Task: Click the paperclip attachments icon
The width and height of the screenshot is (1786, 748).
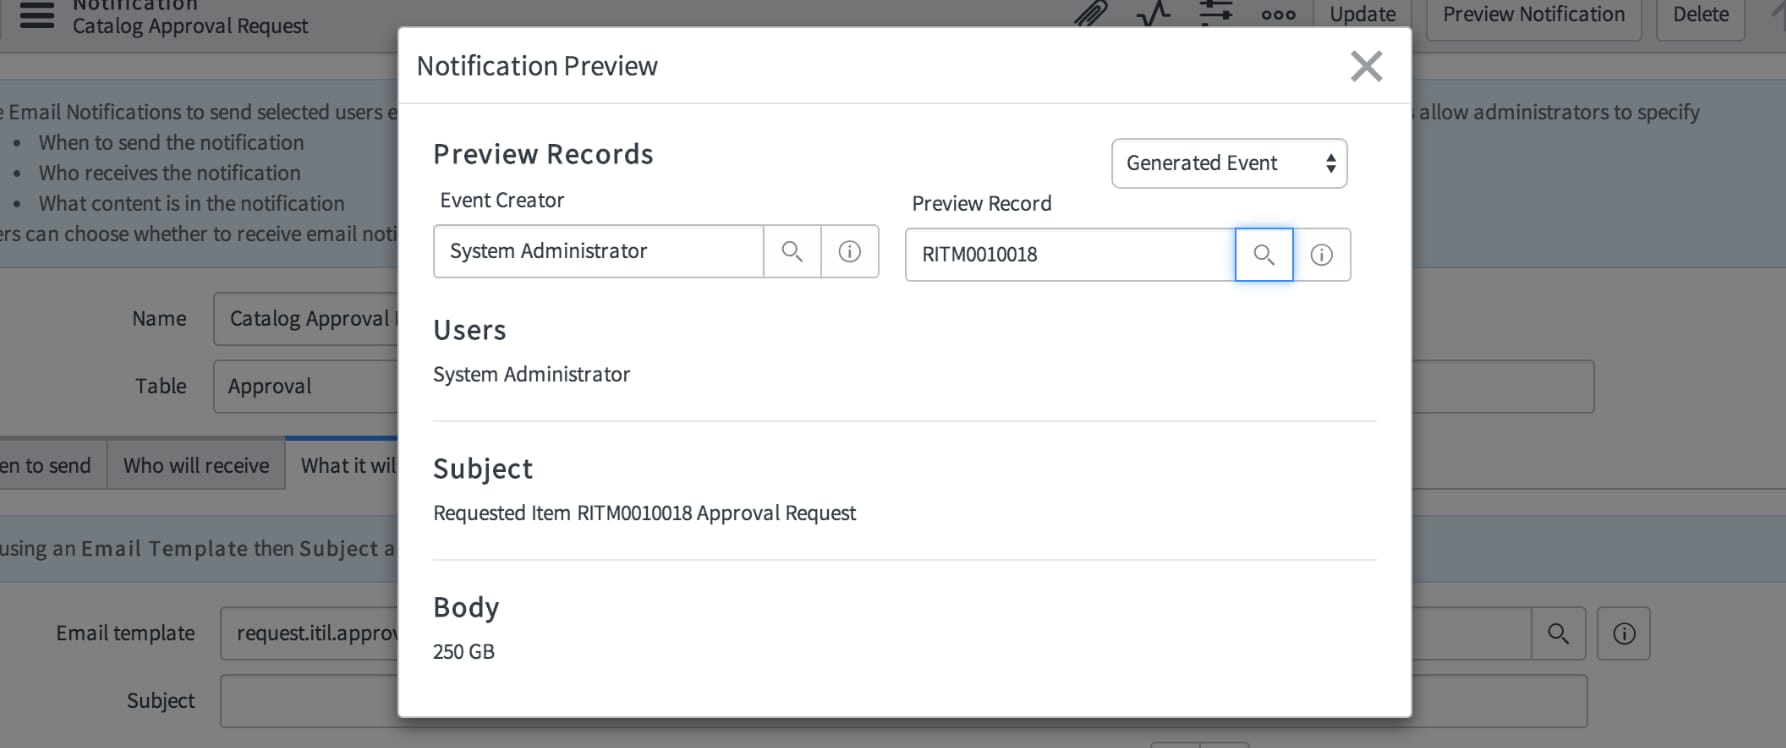Action: click(1091, 13)
